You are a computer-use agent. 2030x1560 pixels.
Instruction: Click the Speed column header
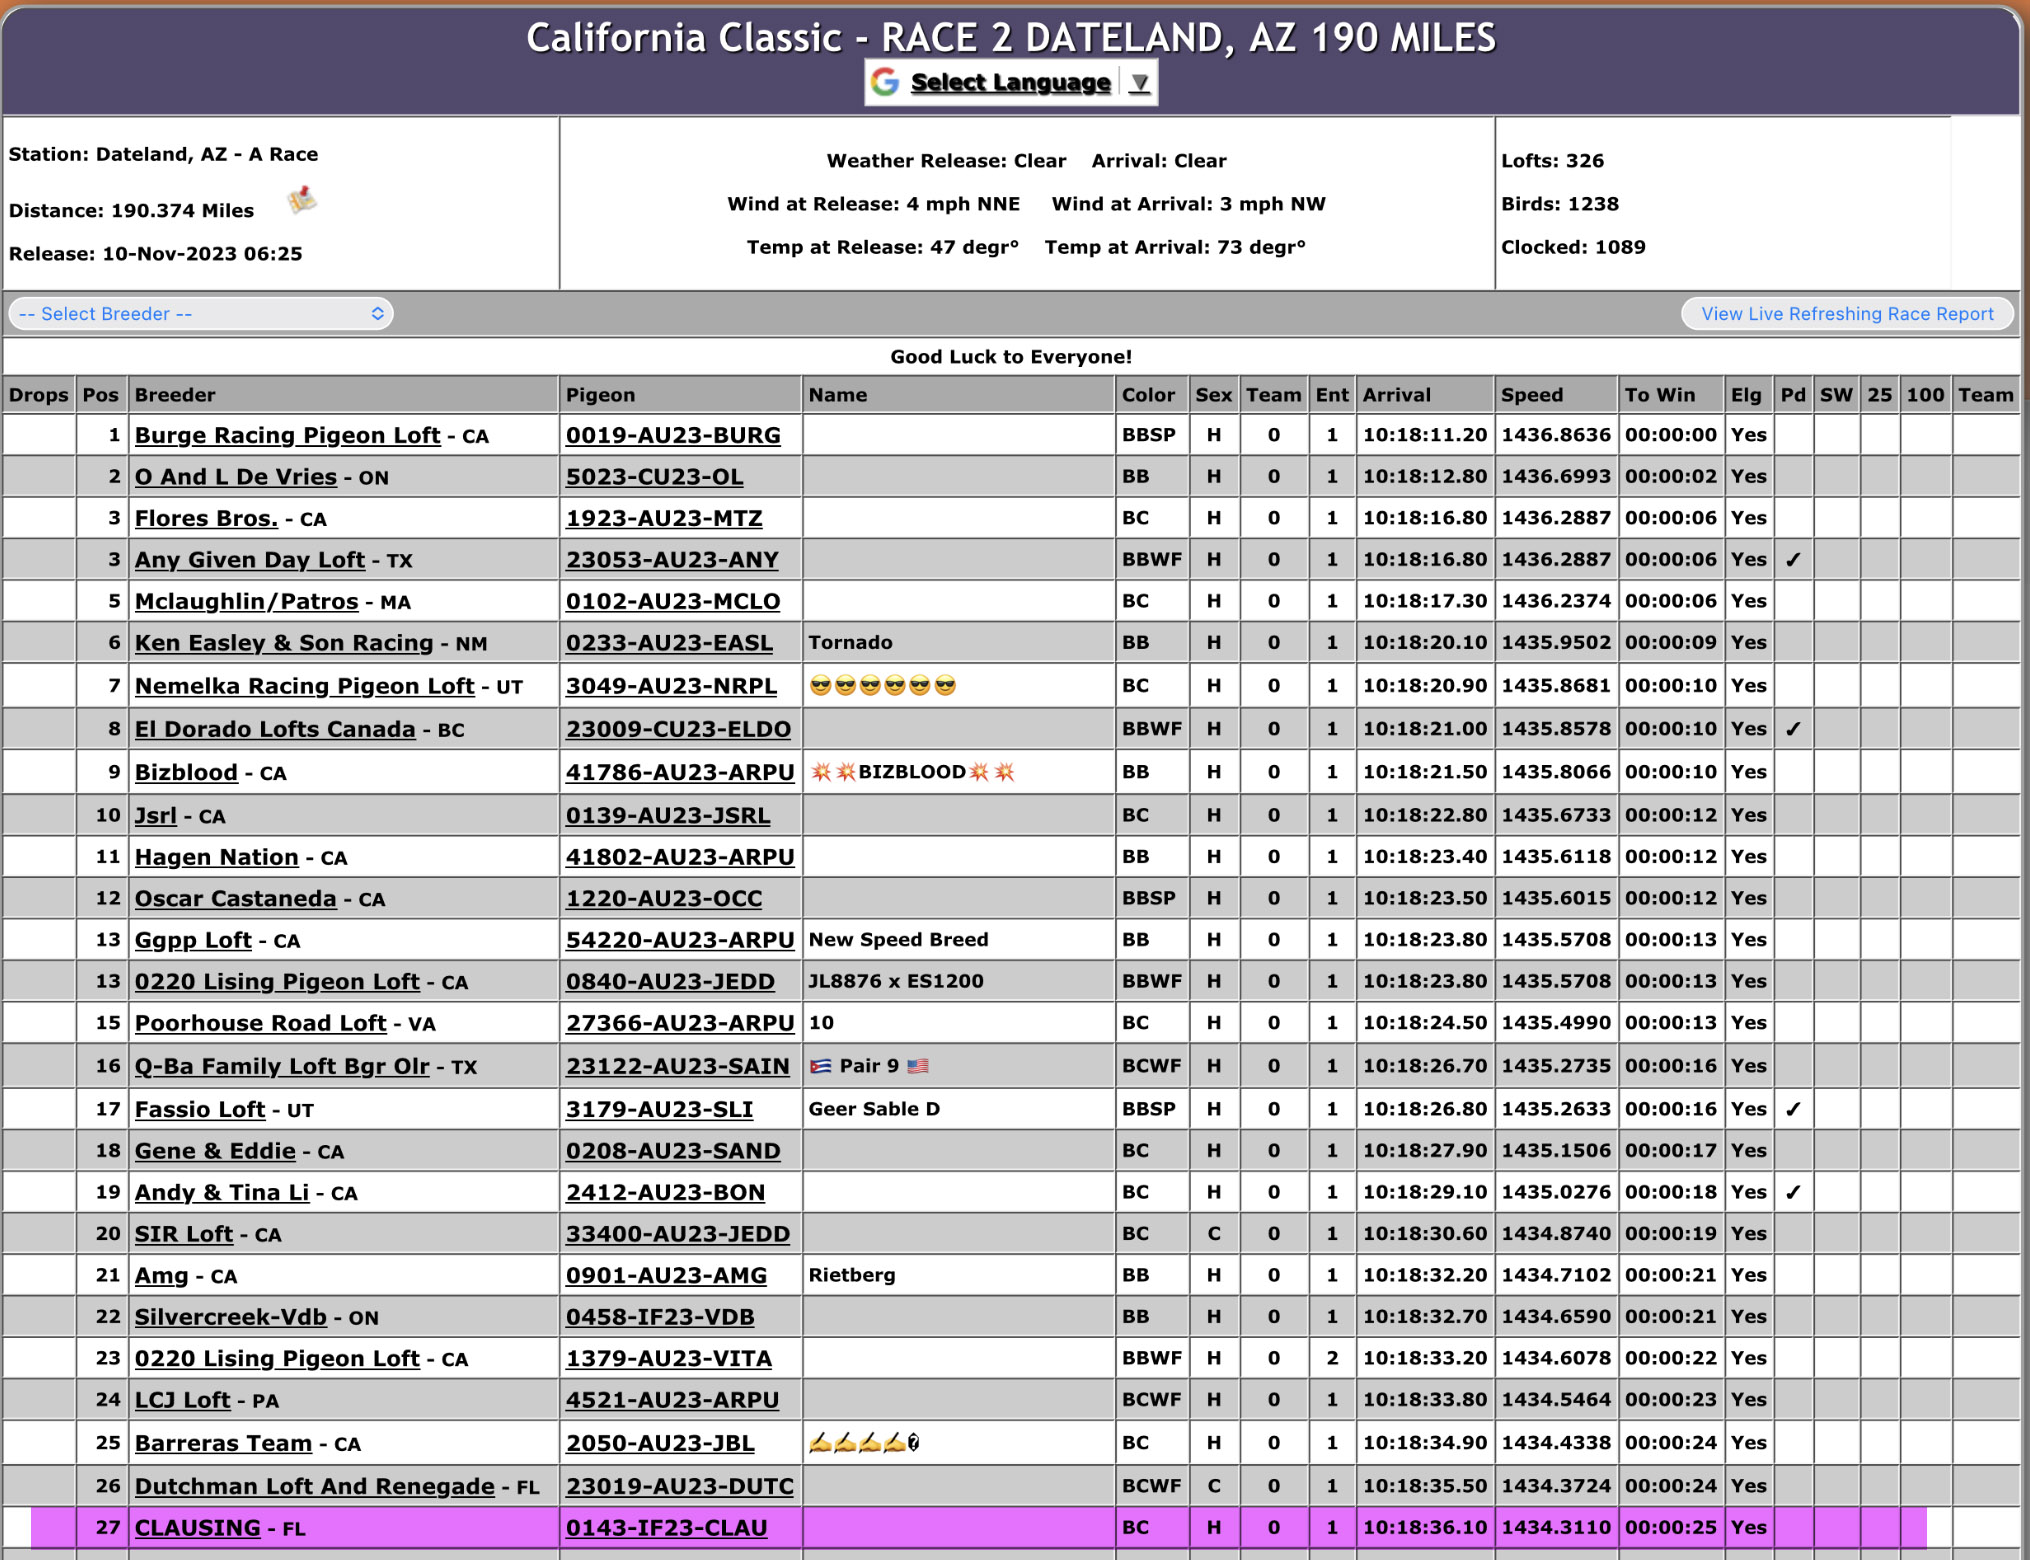[1531, 395]
